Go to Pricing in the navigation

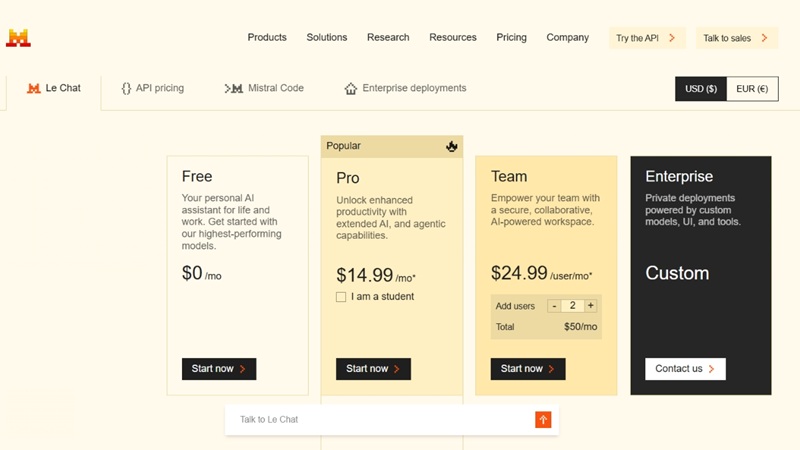coord(511,37)
